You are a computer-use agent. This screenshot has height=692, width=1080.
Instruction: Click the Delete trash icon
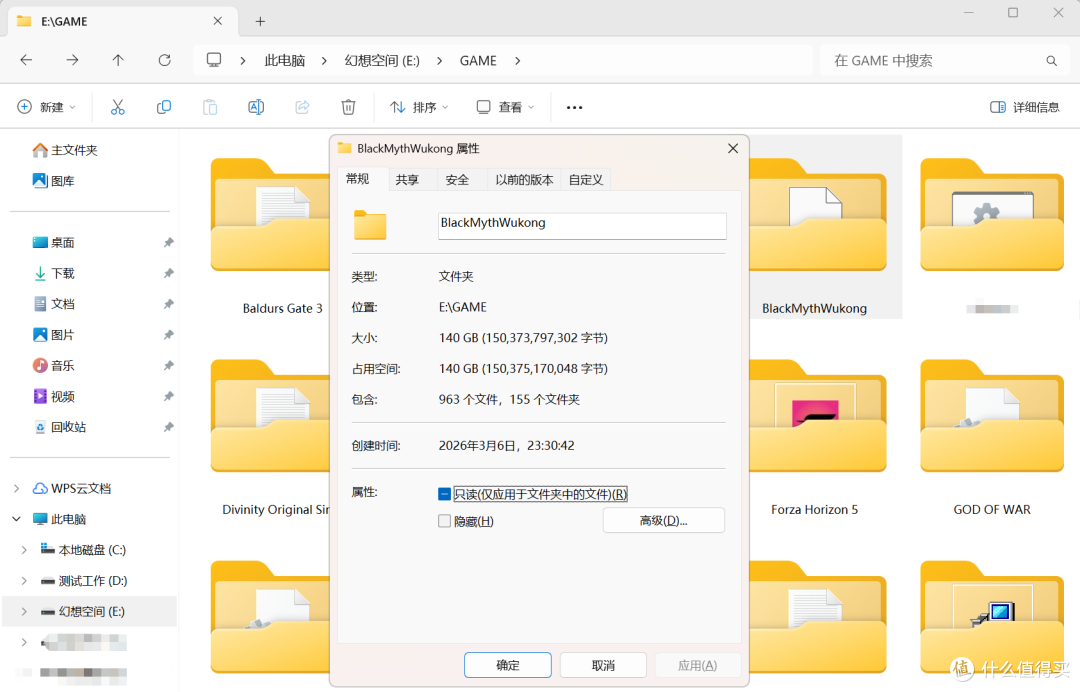point(349,107)
